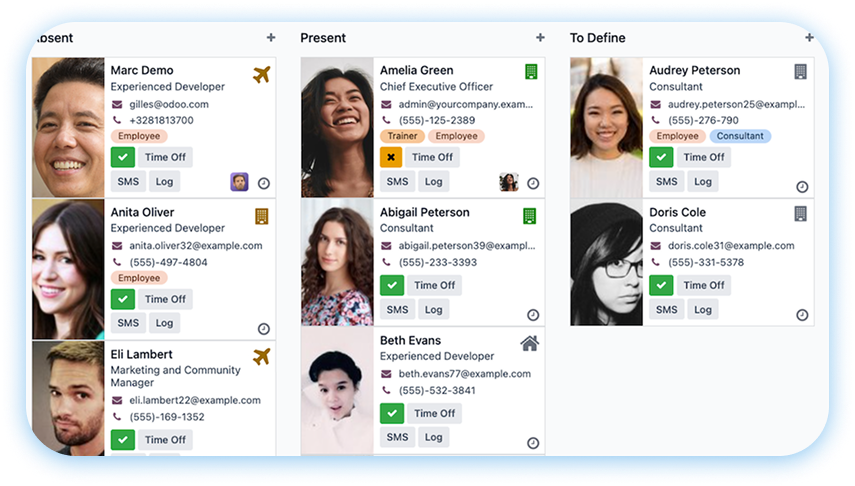Toggle the orange X button on Amelia Green's card

(x=391, y=157)
